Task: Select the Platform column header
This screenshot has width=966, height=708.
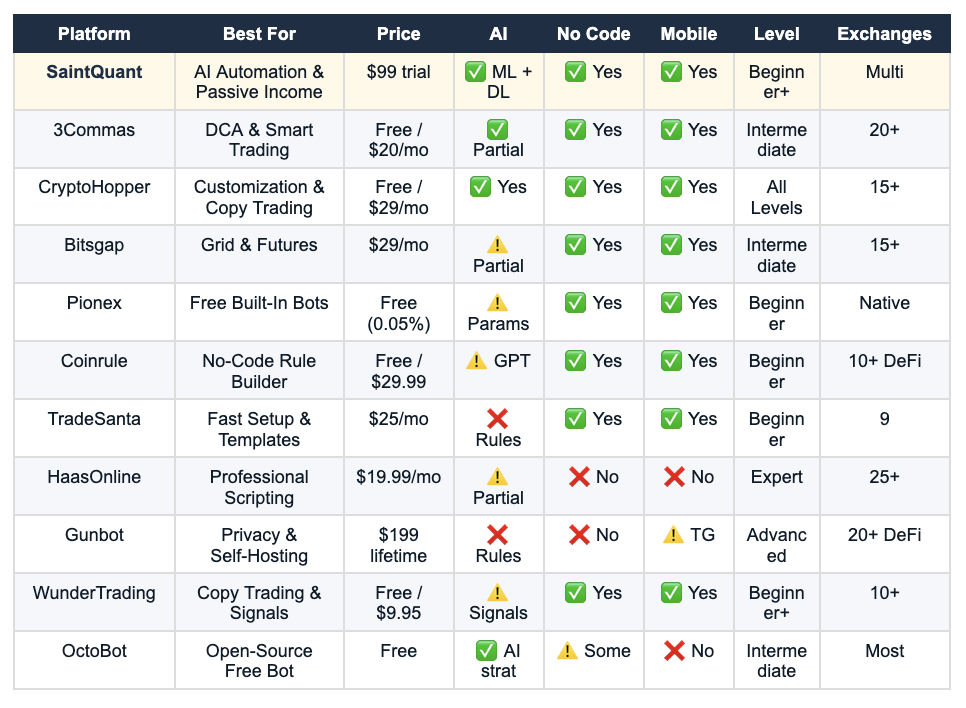Action: pos(94,34)
